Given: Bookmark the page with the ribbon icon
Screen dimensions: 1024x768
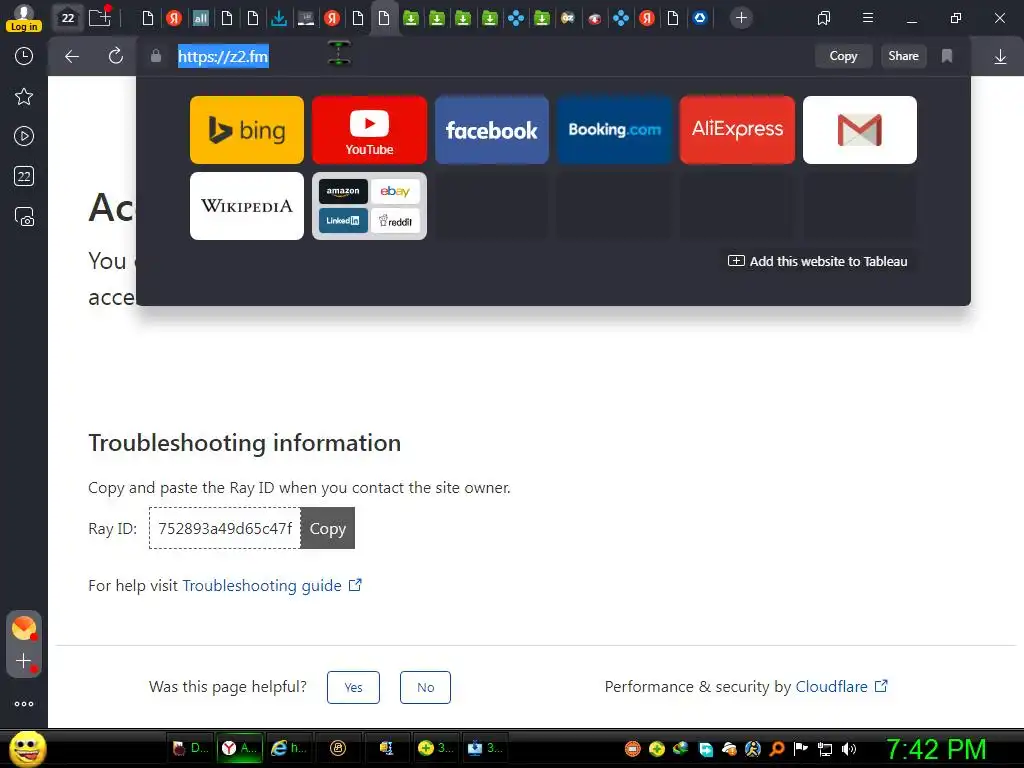Looking at the screenshot, I should point(947,56).
